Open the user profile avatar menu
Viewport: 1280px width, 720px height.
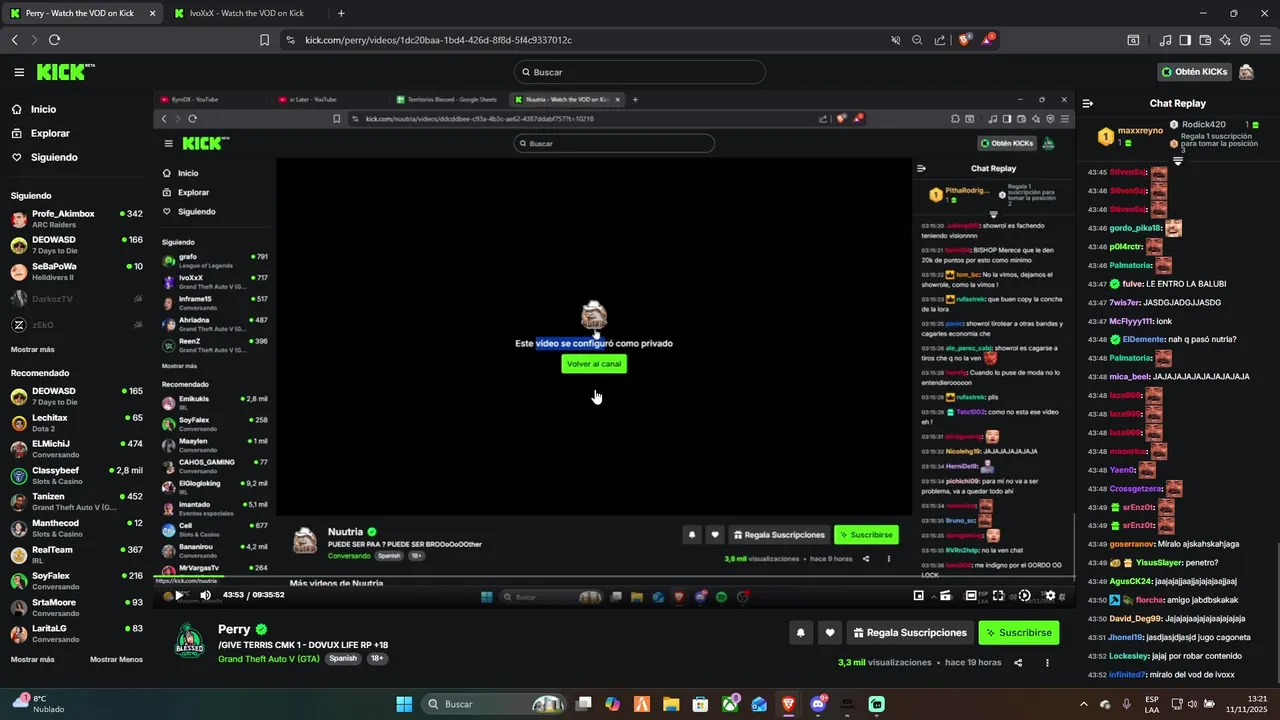(1246, 72)
